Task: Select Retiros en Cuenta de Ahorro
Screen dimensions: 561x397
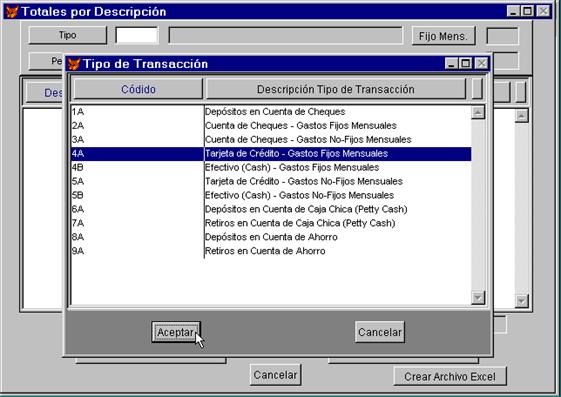Action: tap(271, 251)
